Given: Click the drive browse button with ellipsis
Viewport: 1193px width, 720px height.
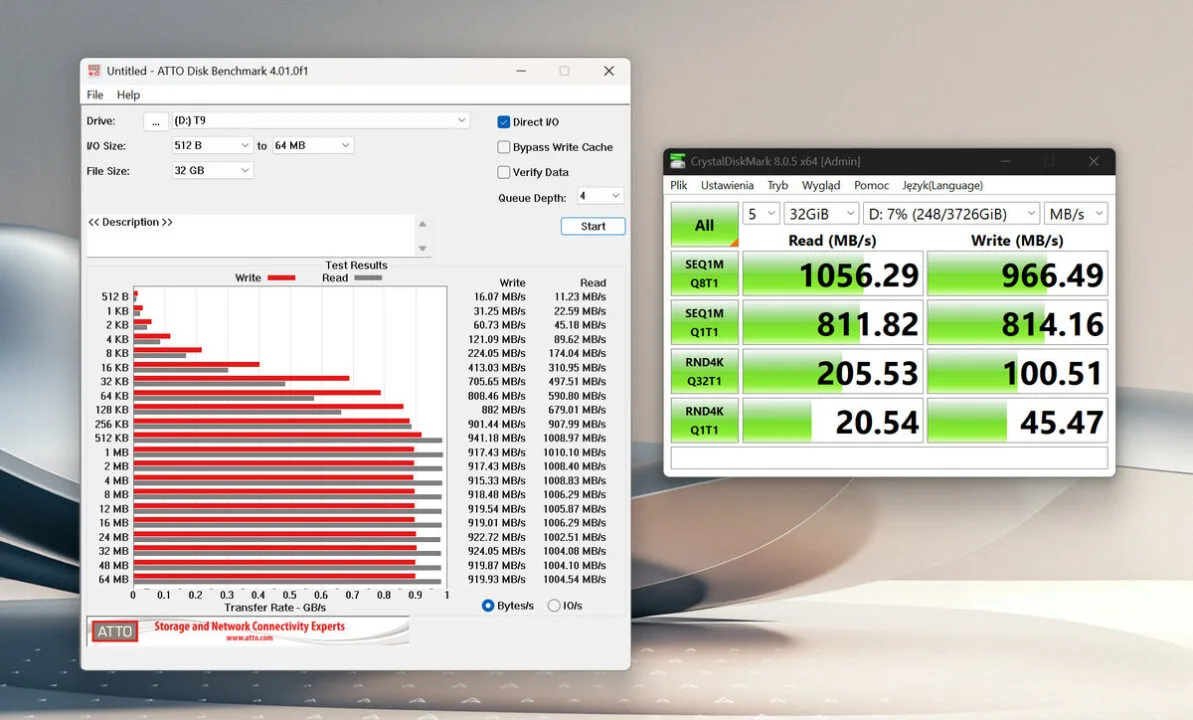Looking at the screenshot, I should [x=156, y=121].
